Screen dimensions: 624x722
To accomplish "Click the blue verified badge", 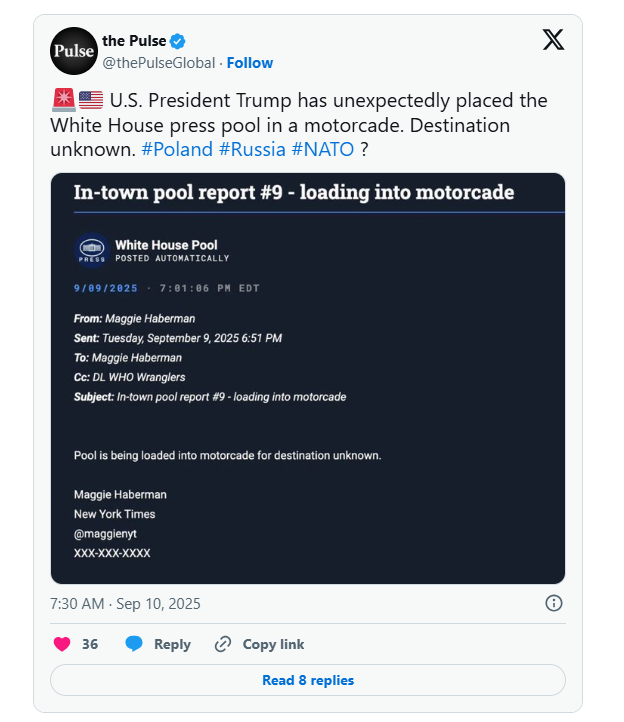I will 177,41.
